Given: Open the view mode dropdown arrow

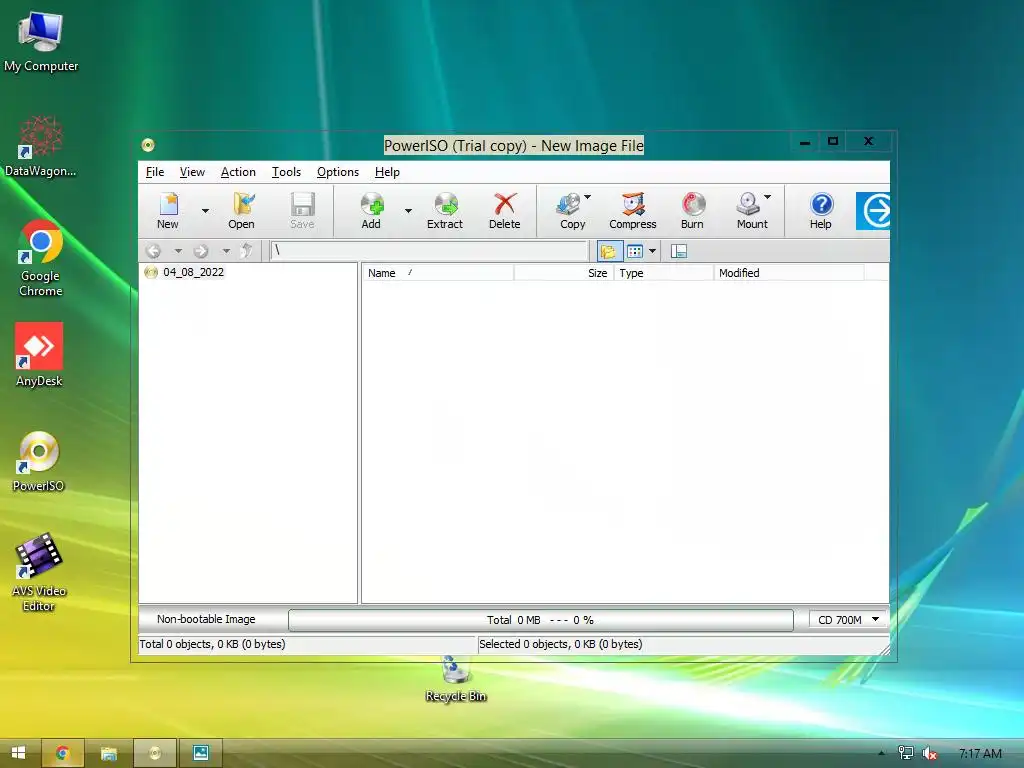Looking at the screenshot, I should 652,251.
